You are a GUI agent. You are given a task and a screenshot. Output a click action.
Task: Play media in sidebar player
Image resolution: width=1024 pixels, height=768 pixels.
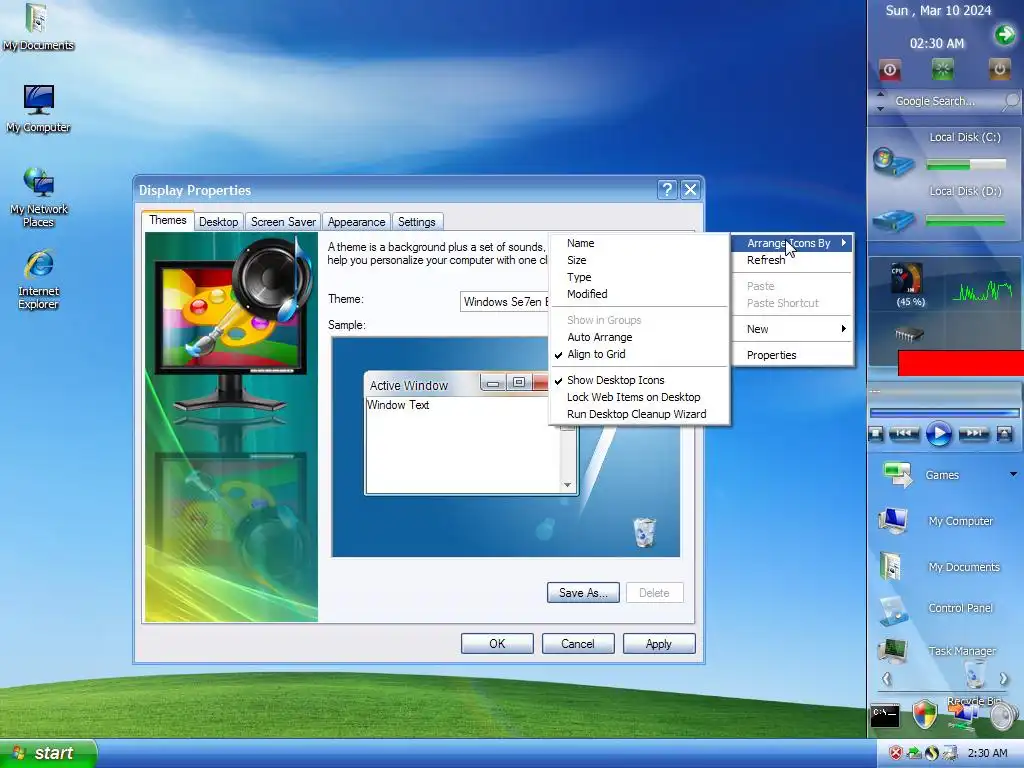[939, 434]
